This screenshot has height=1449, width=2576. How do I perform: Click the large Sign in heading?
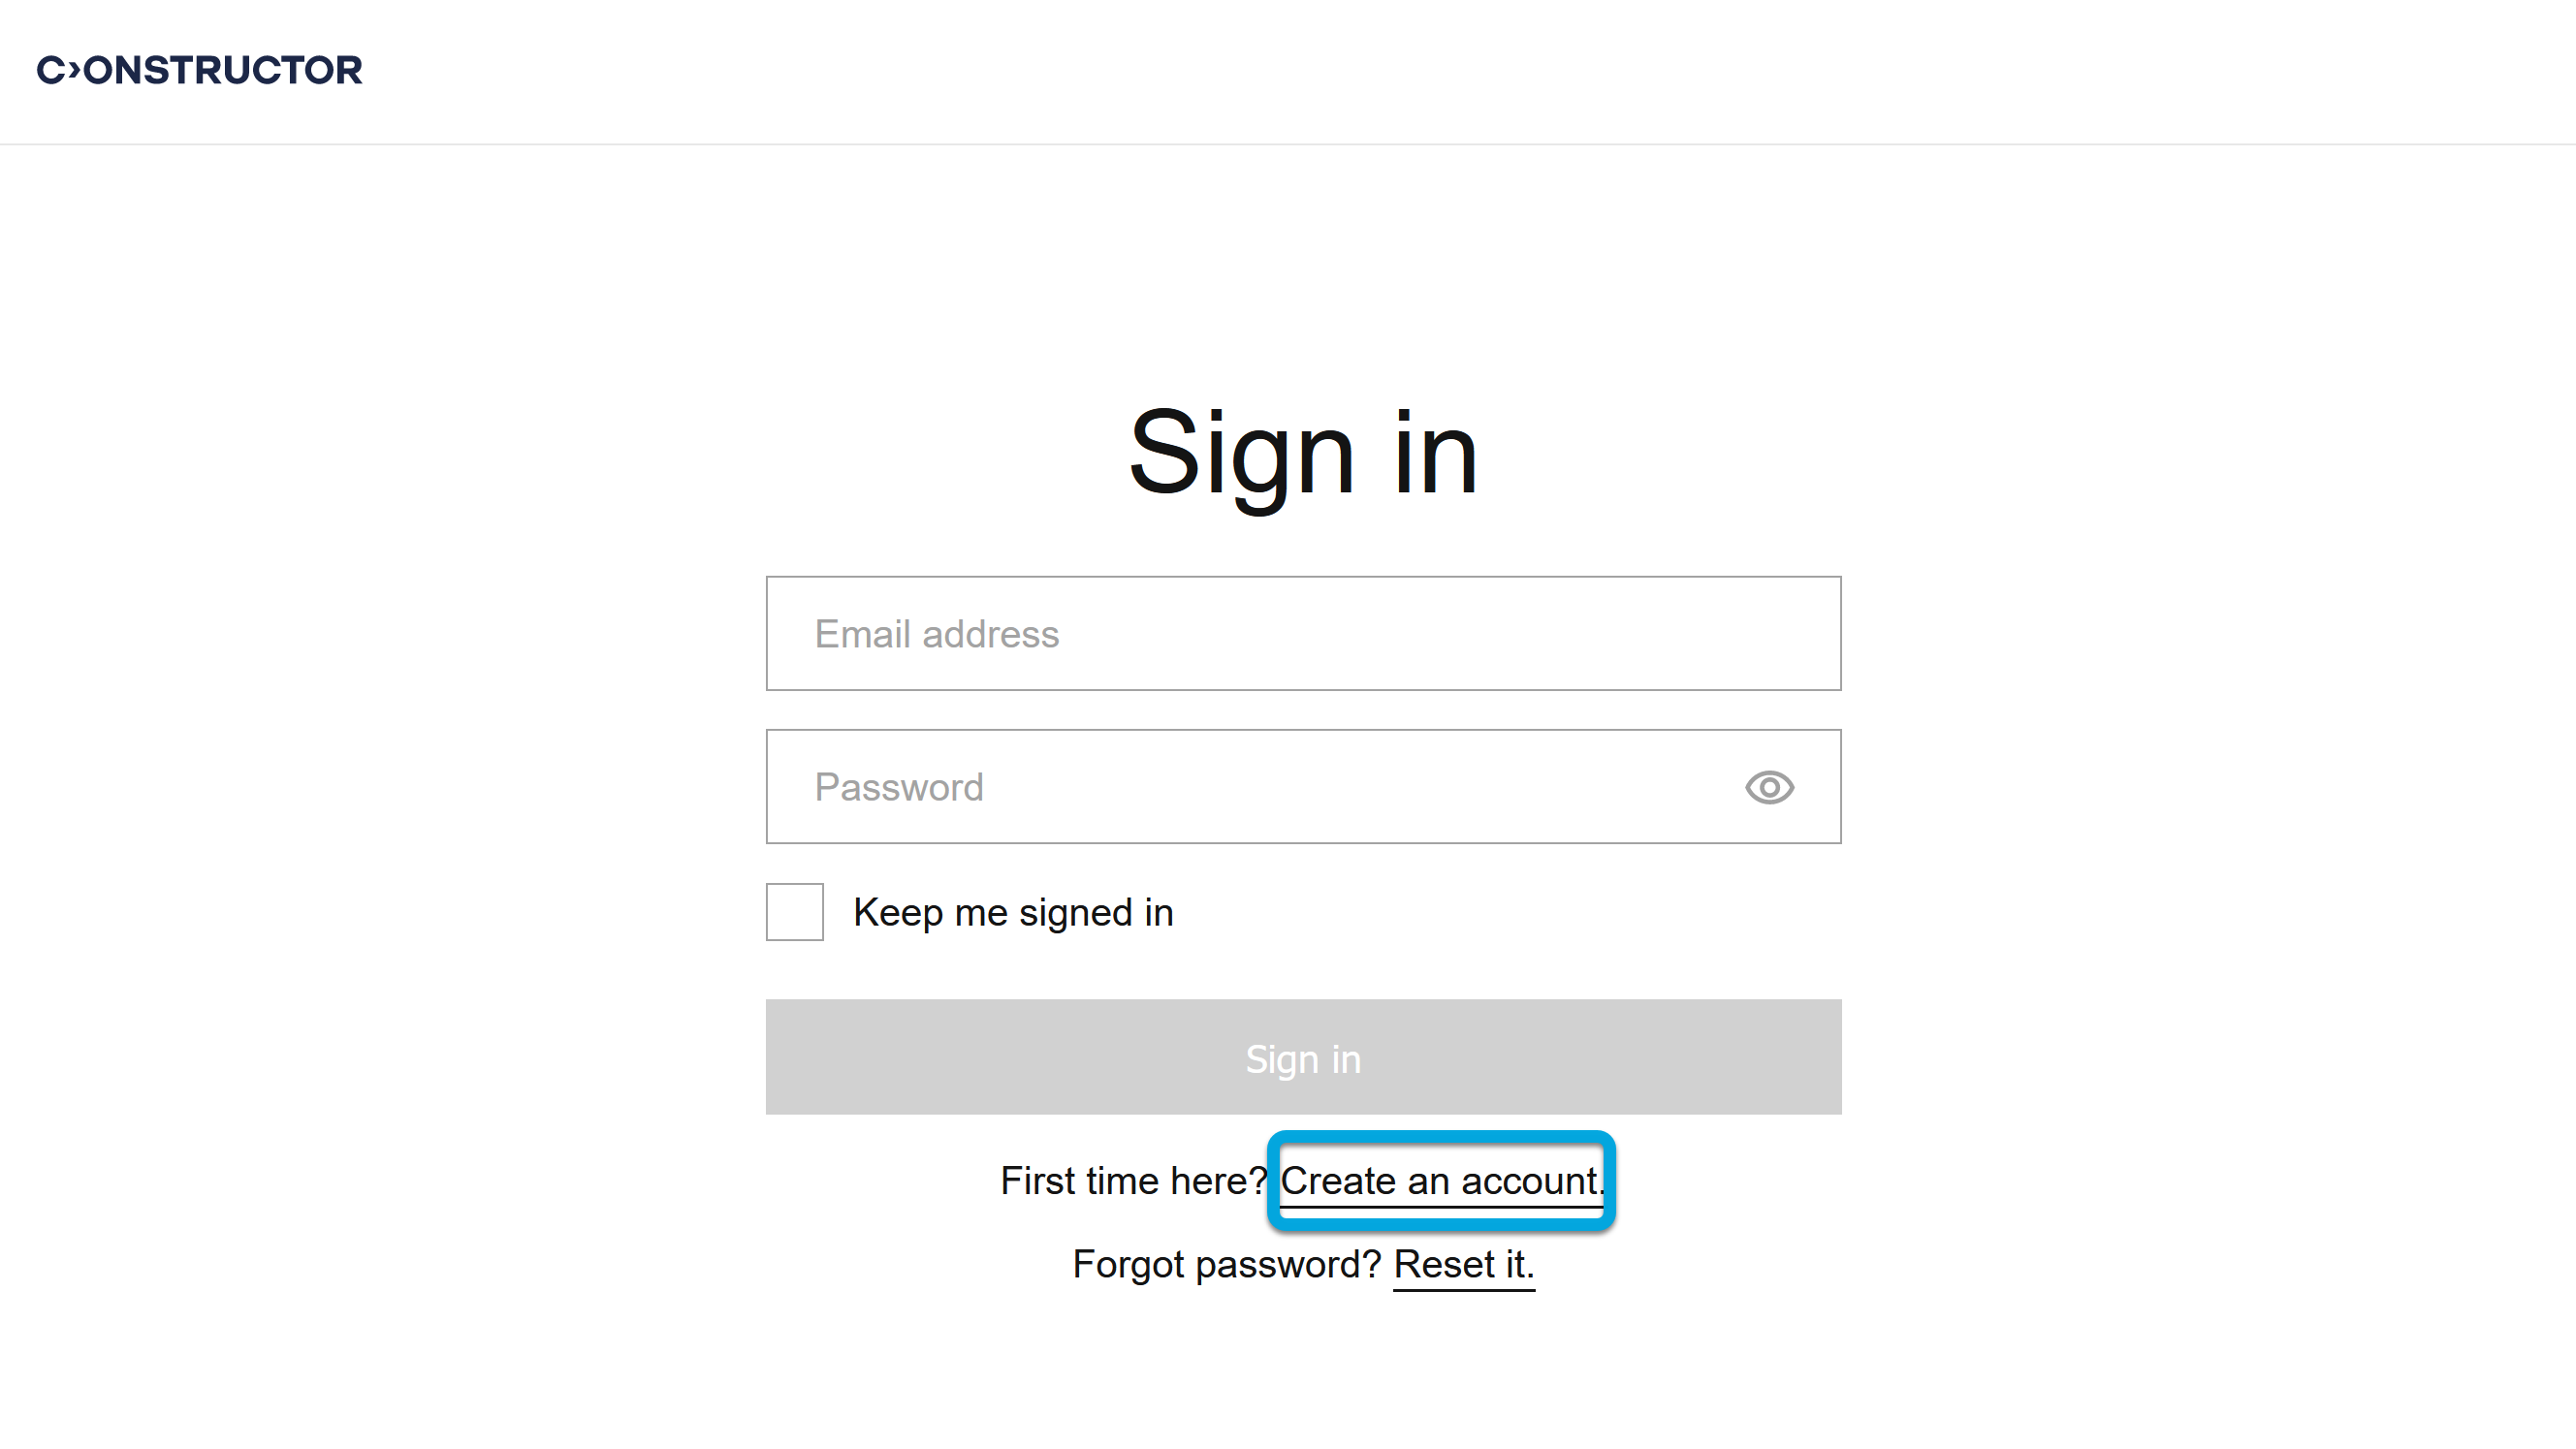[1302, 453]
